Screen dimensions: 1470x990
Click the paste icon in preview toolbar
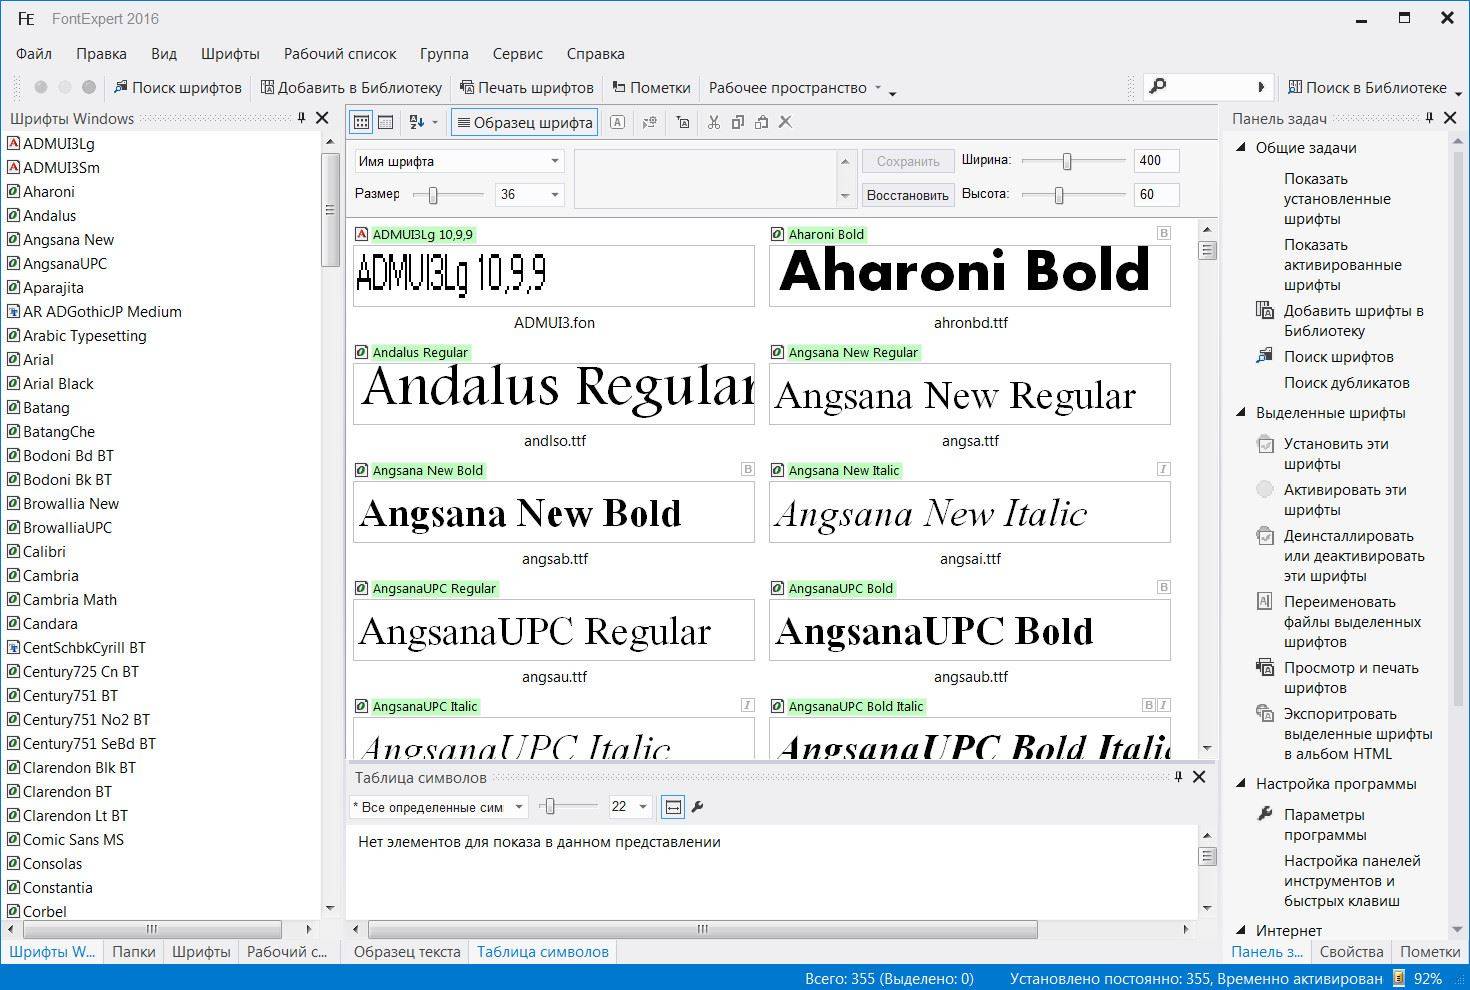click(x=761, y=122)
